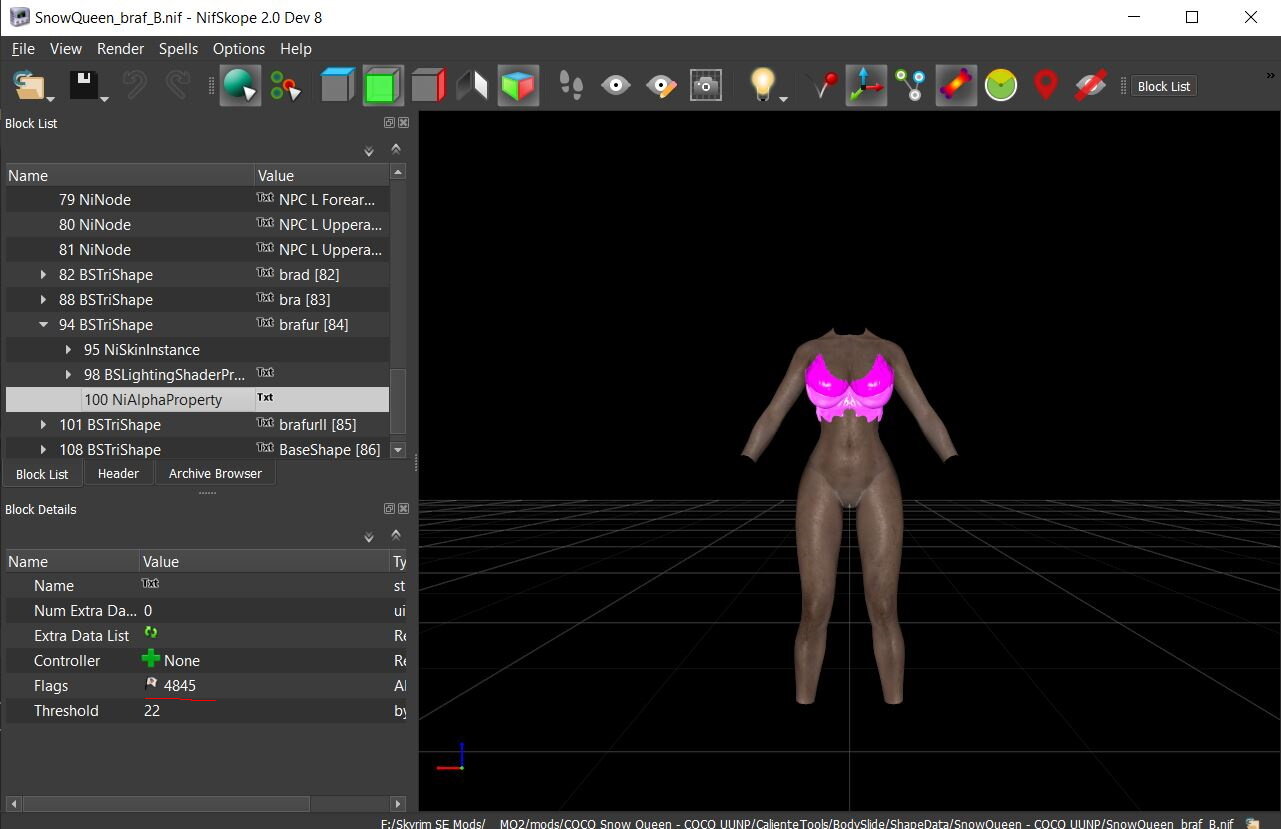Open the Spells menu

pos(178,48)
